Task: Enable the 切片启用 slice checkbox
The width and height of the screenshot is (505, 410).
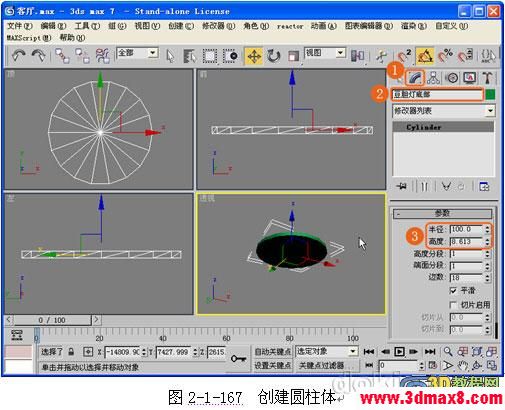Action: [453, 305]
